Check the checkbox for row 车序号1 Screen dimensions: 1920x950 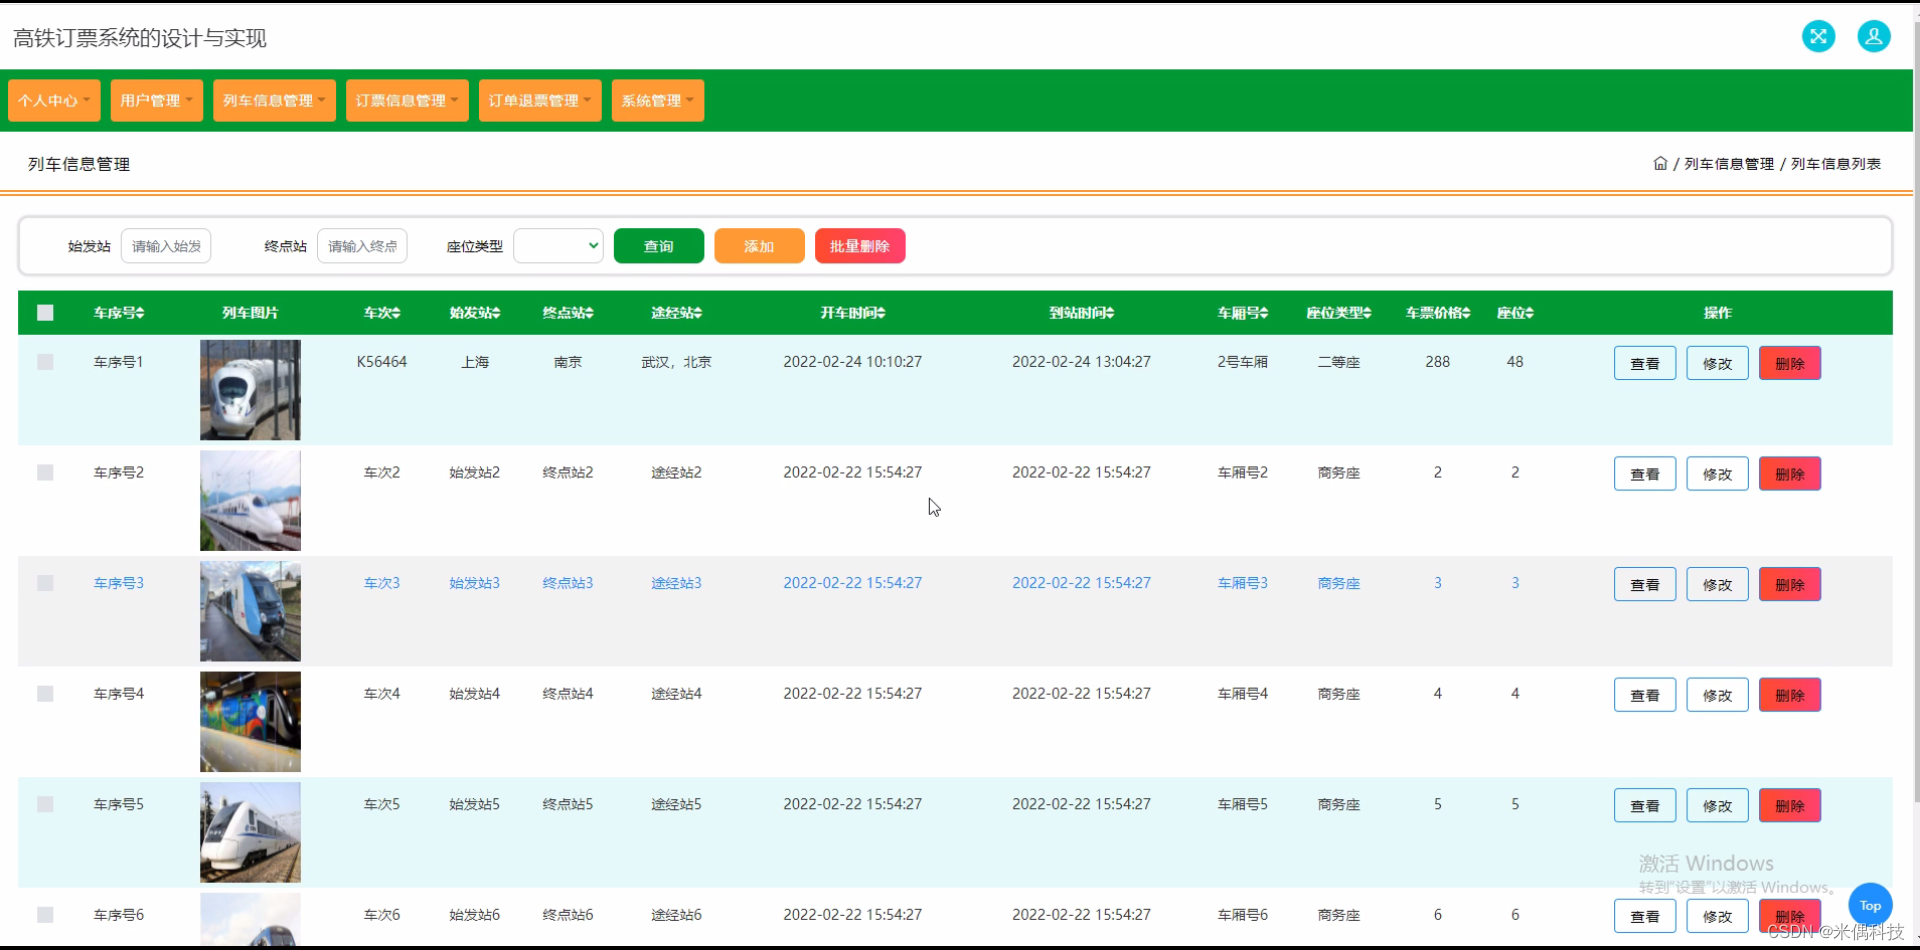click(x=45, y=361)
